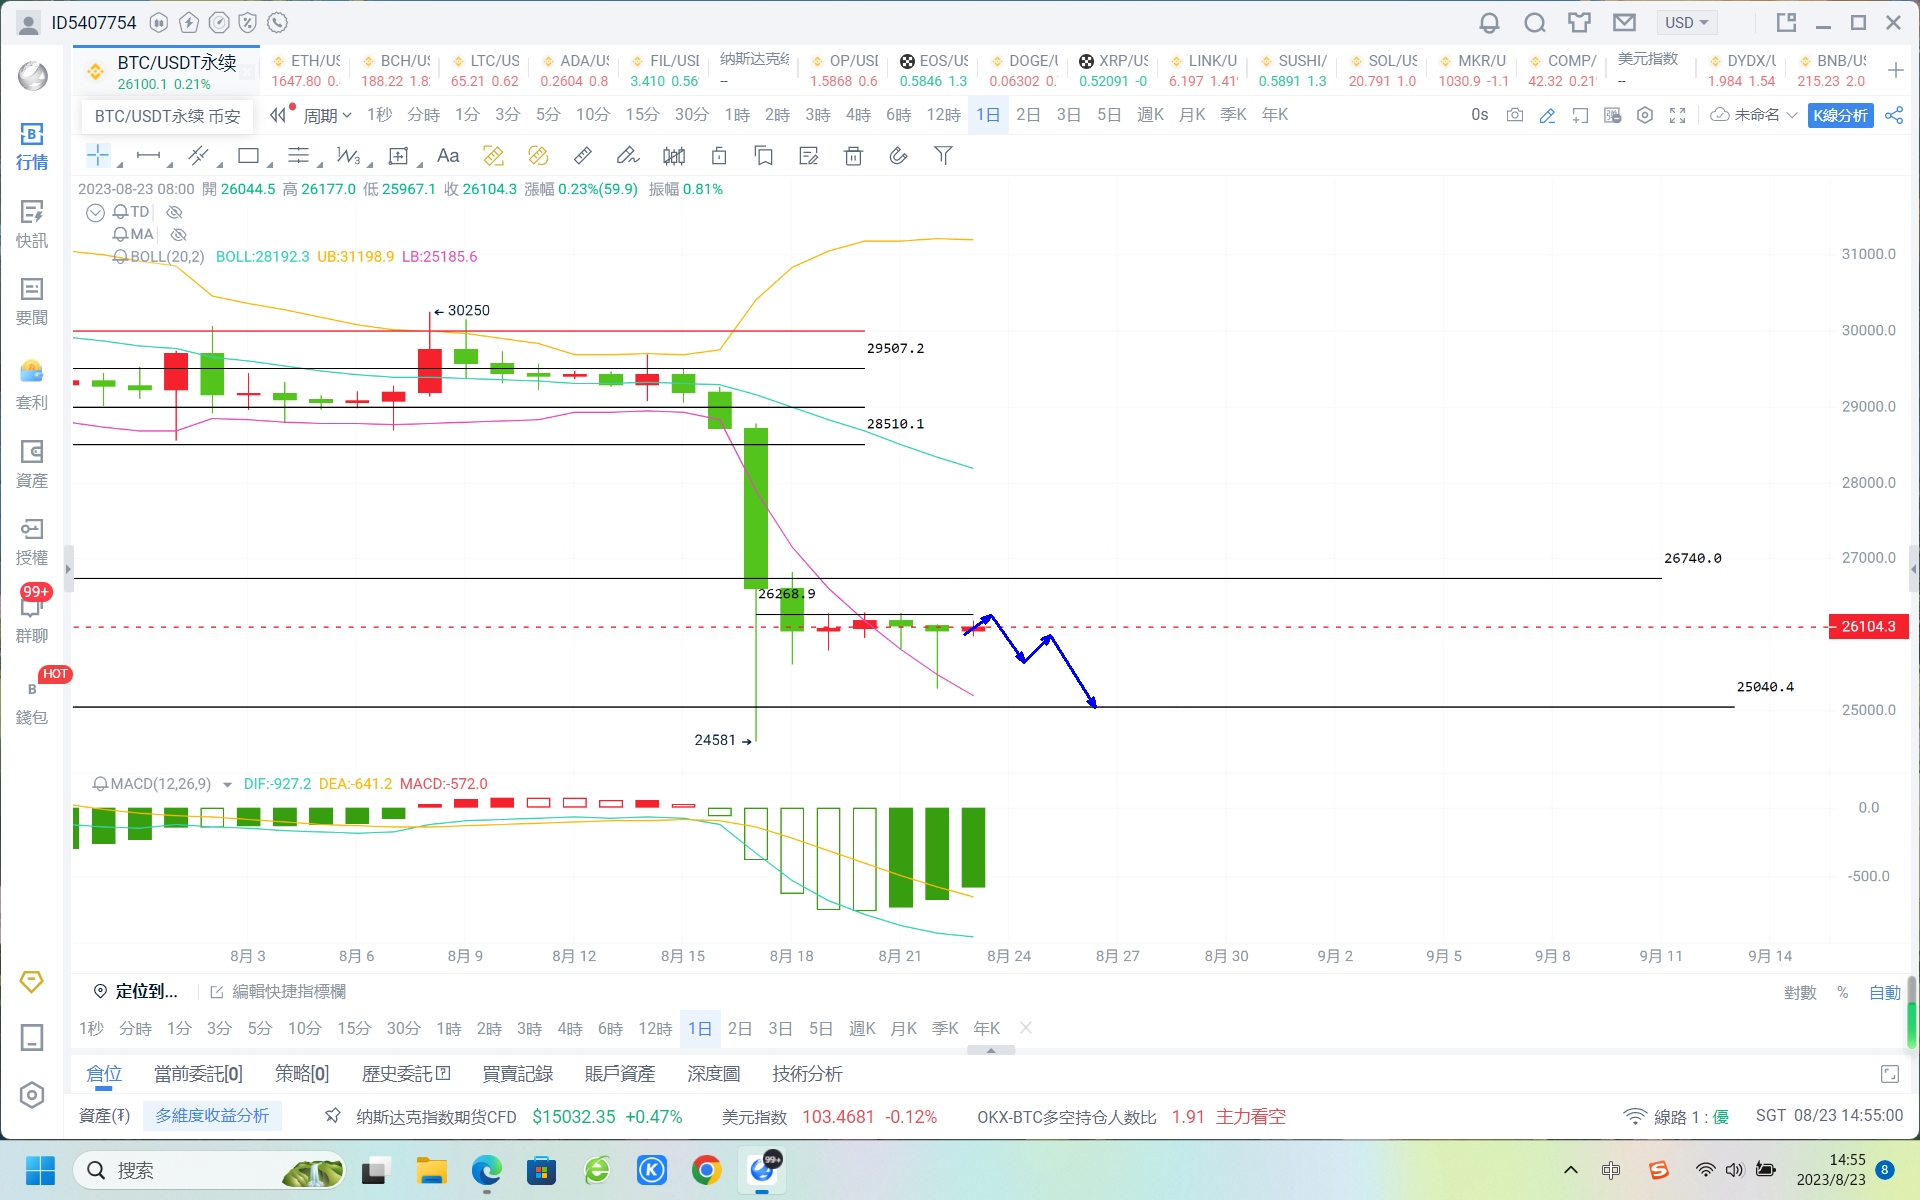The width and height of the screenshot is (1920, 1200).
Task: Select the crosshair cursor tool
Action: 97,155
